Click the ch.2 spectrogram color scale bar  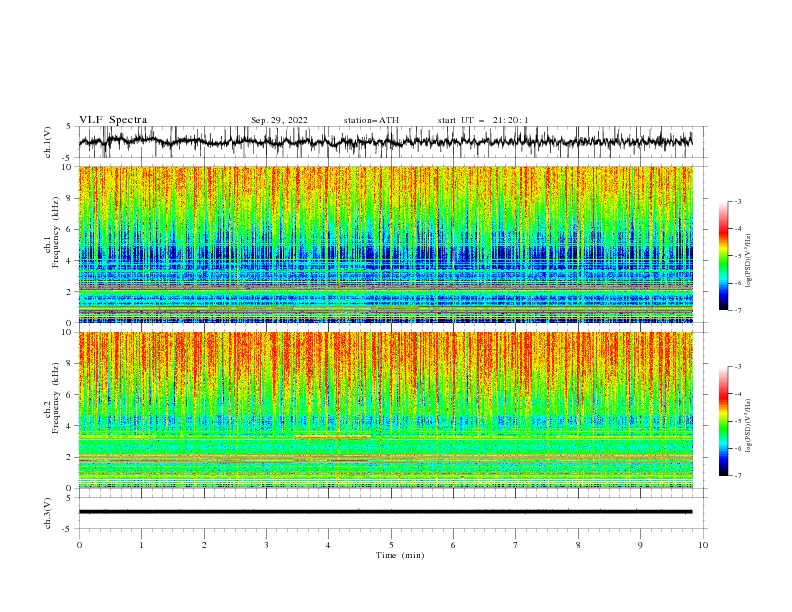723,421
